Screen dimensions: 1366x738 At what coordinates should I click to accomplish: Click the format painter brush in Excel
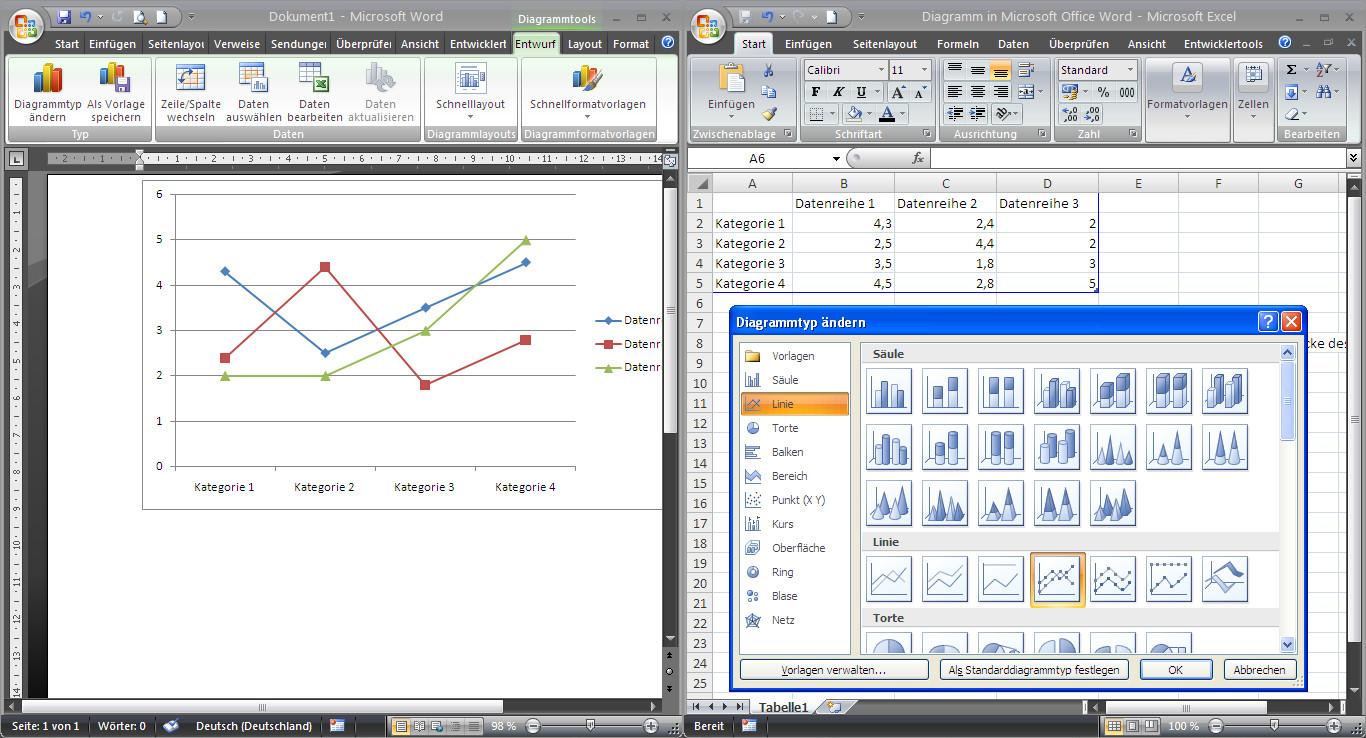(x=769, y=115)
